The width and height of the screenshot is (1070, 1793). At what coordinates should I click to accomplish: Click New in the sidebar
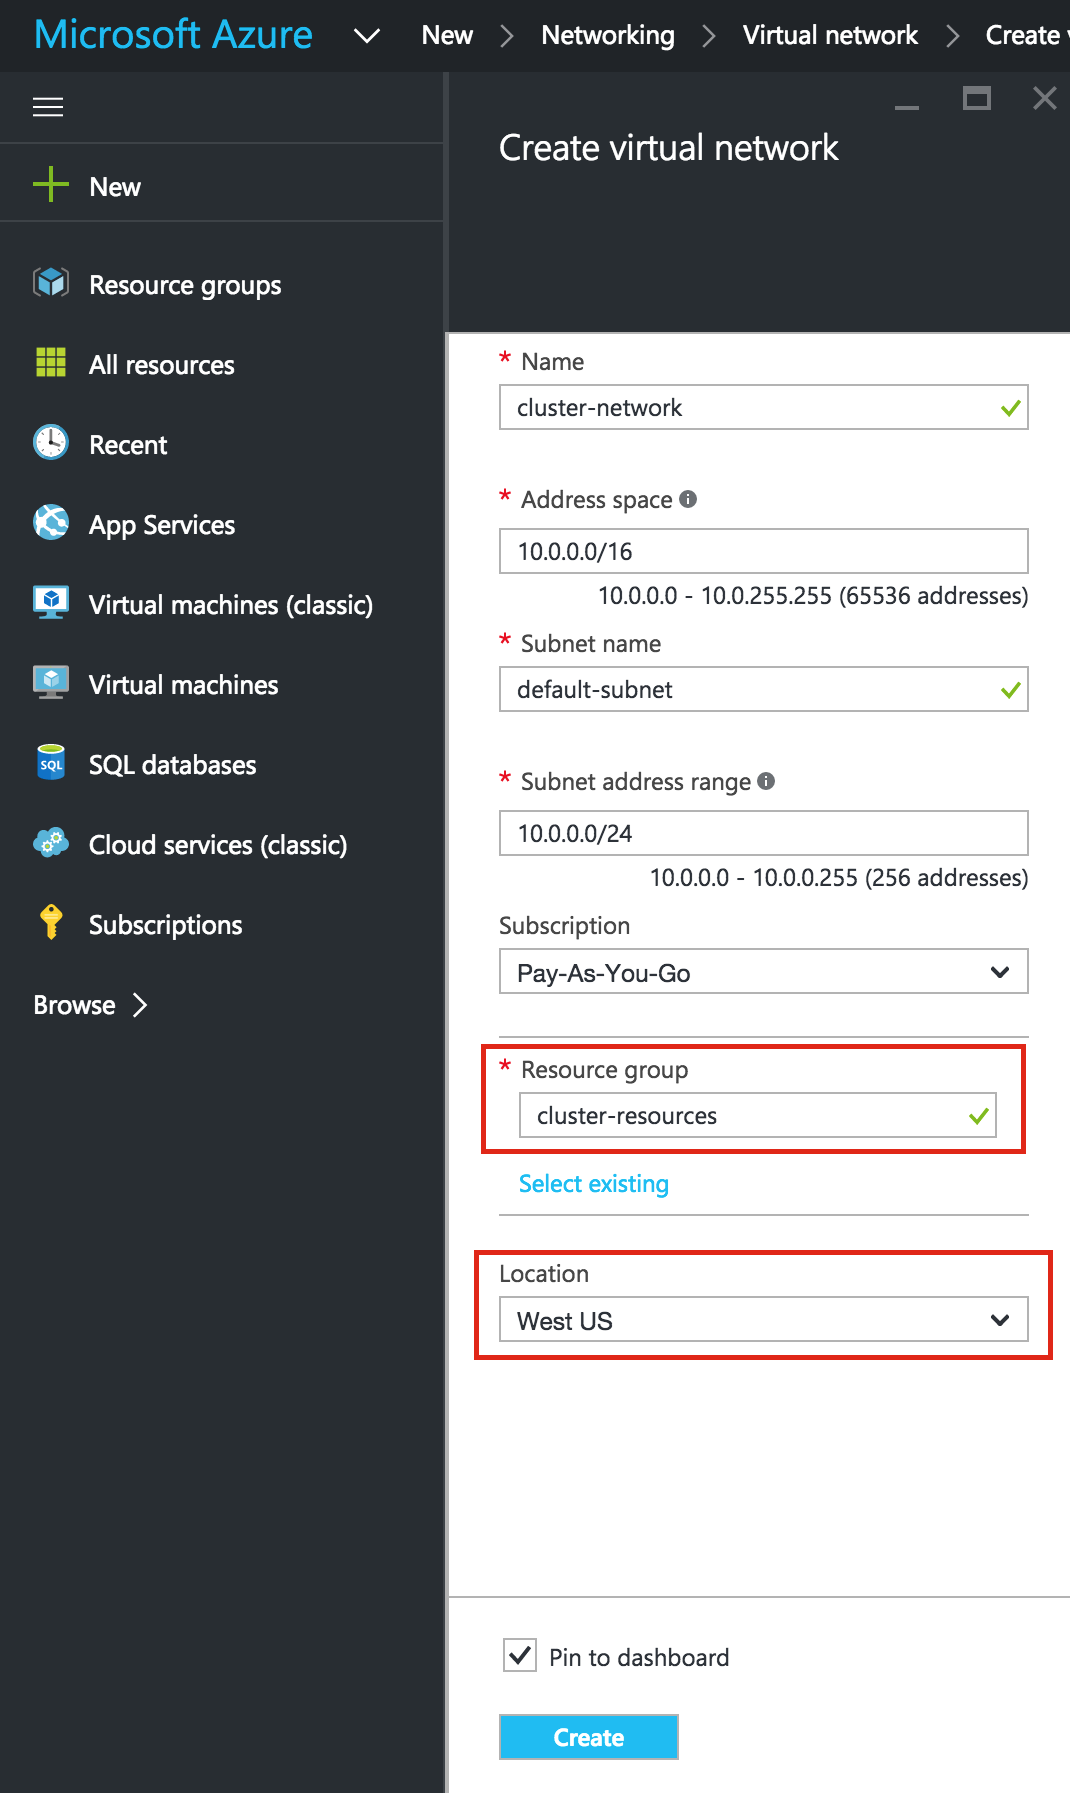(115, 187)
